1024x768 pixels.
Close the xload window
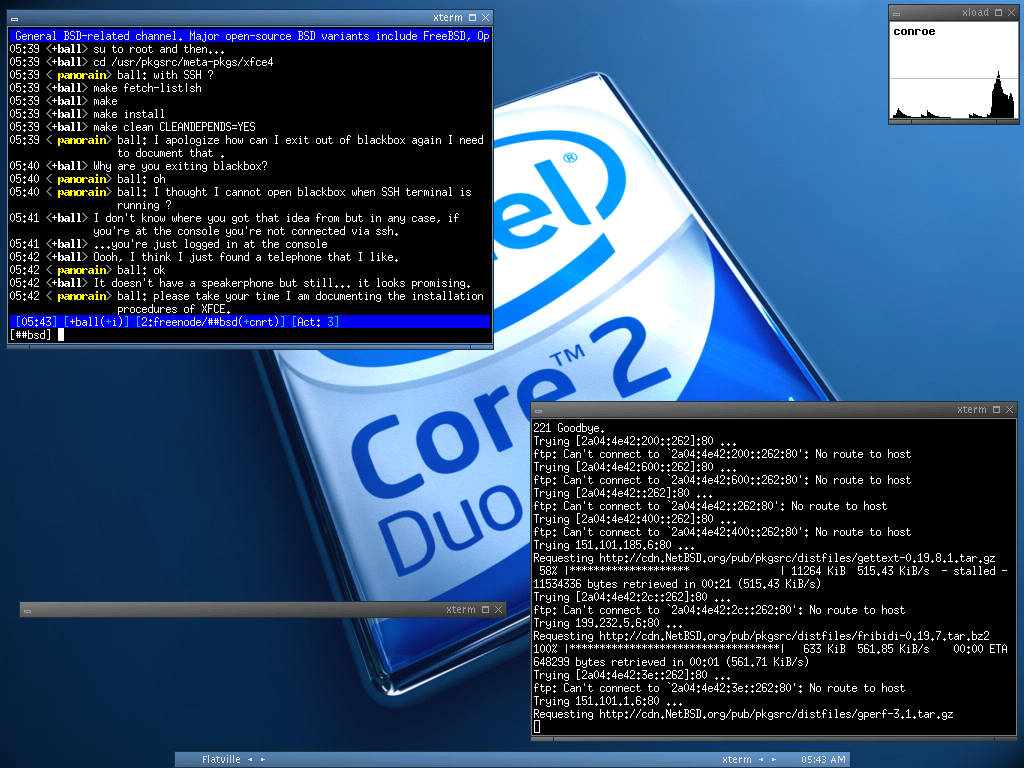tap(1011, 12)
